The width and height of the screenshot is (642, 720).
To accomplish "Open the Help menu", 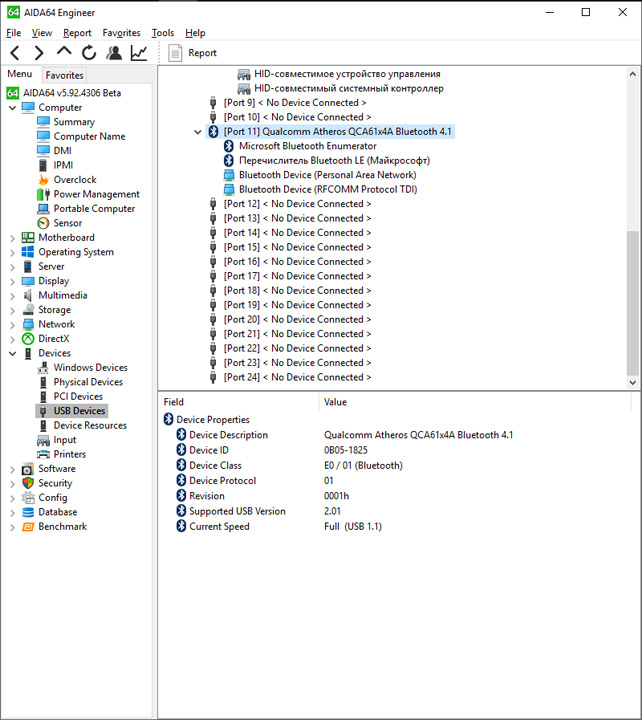I will coord(195,33).
